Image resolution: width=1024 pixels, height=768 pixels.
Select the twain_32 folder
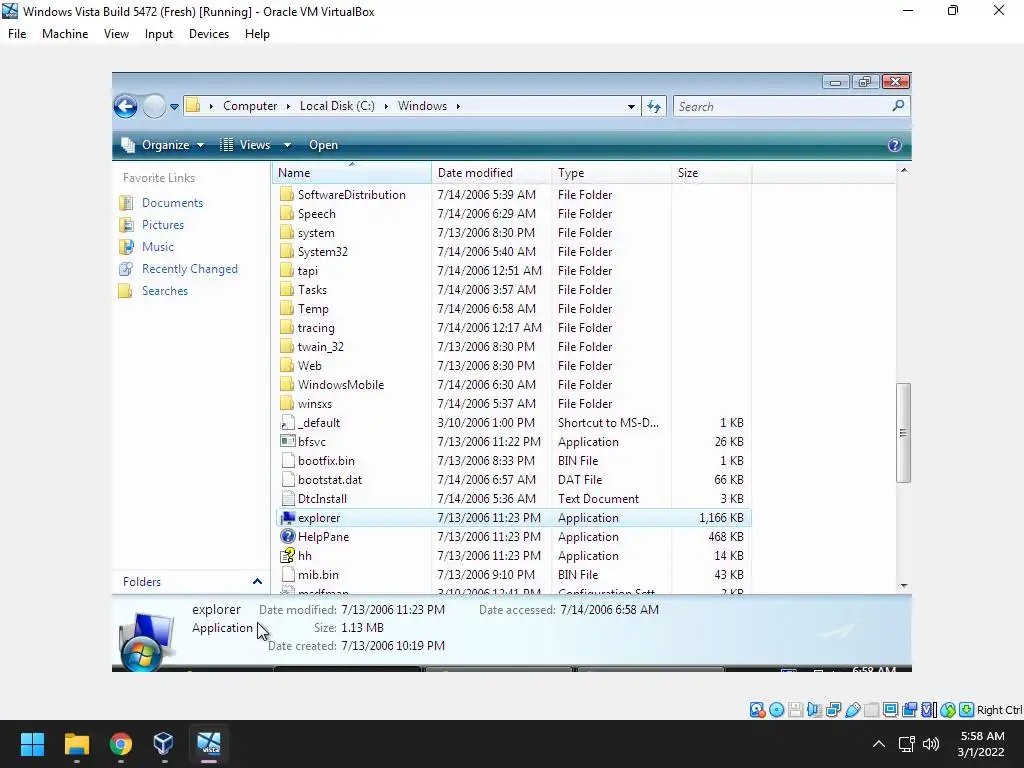(321, 347)
